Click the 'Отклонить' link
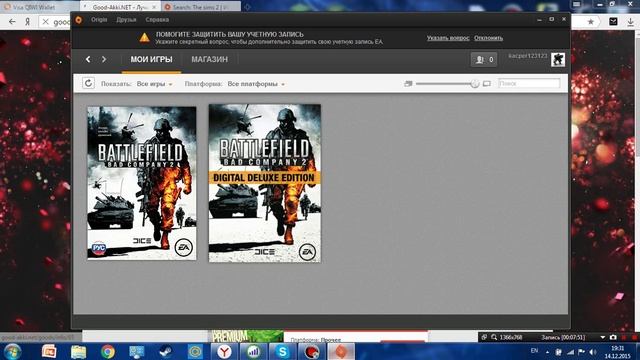Screen dimensions: 640x360 coord(489,38)
